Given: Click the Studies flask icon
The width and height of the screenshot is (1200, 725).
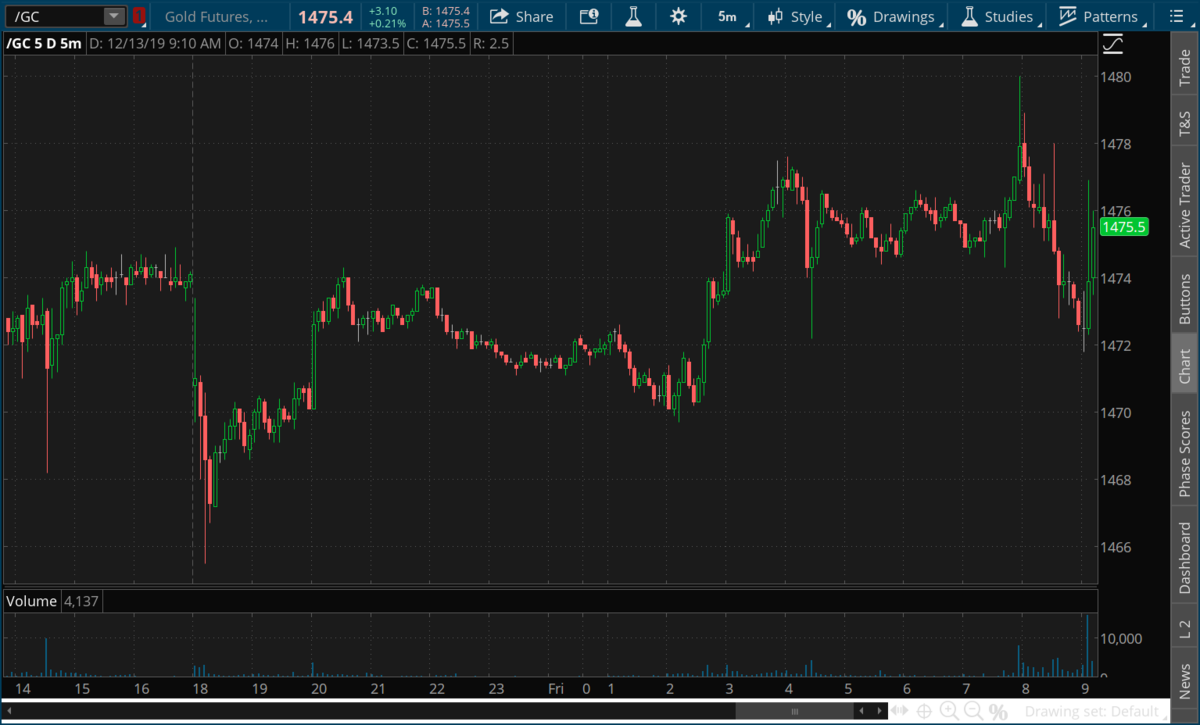Looking at the screenshot, I should 968,16.
